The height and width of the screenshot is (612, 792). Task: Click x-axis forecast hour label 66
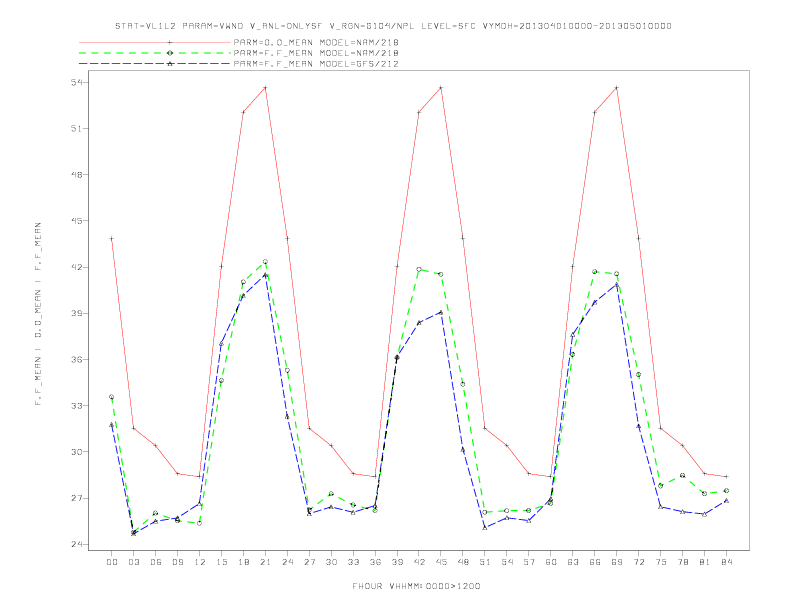(595, 562)
